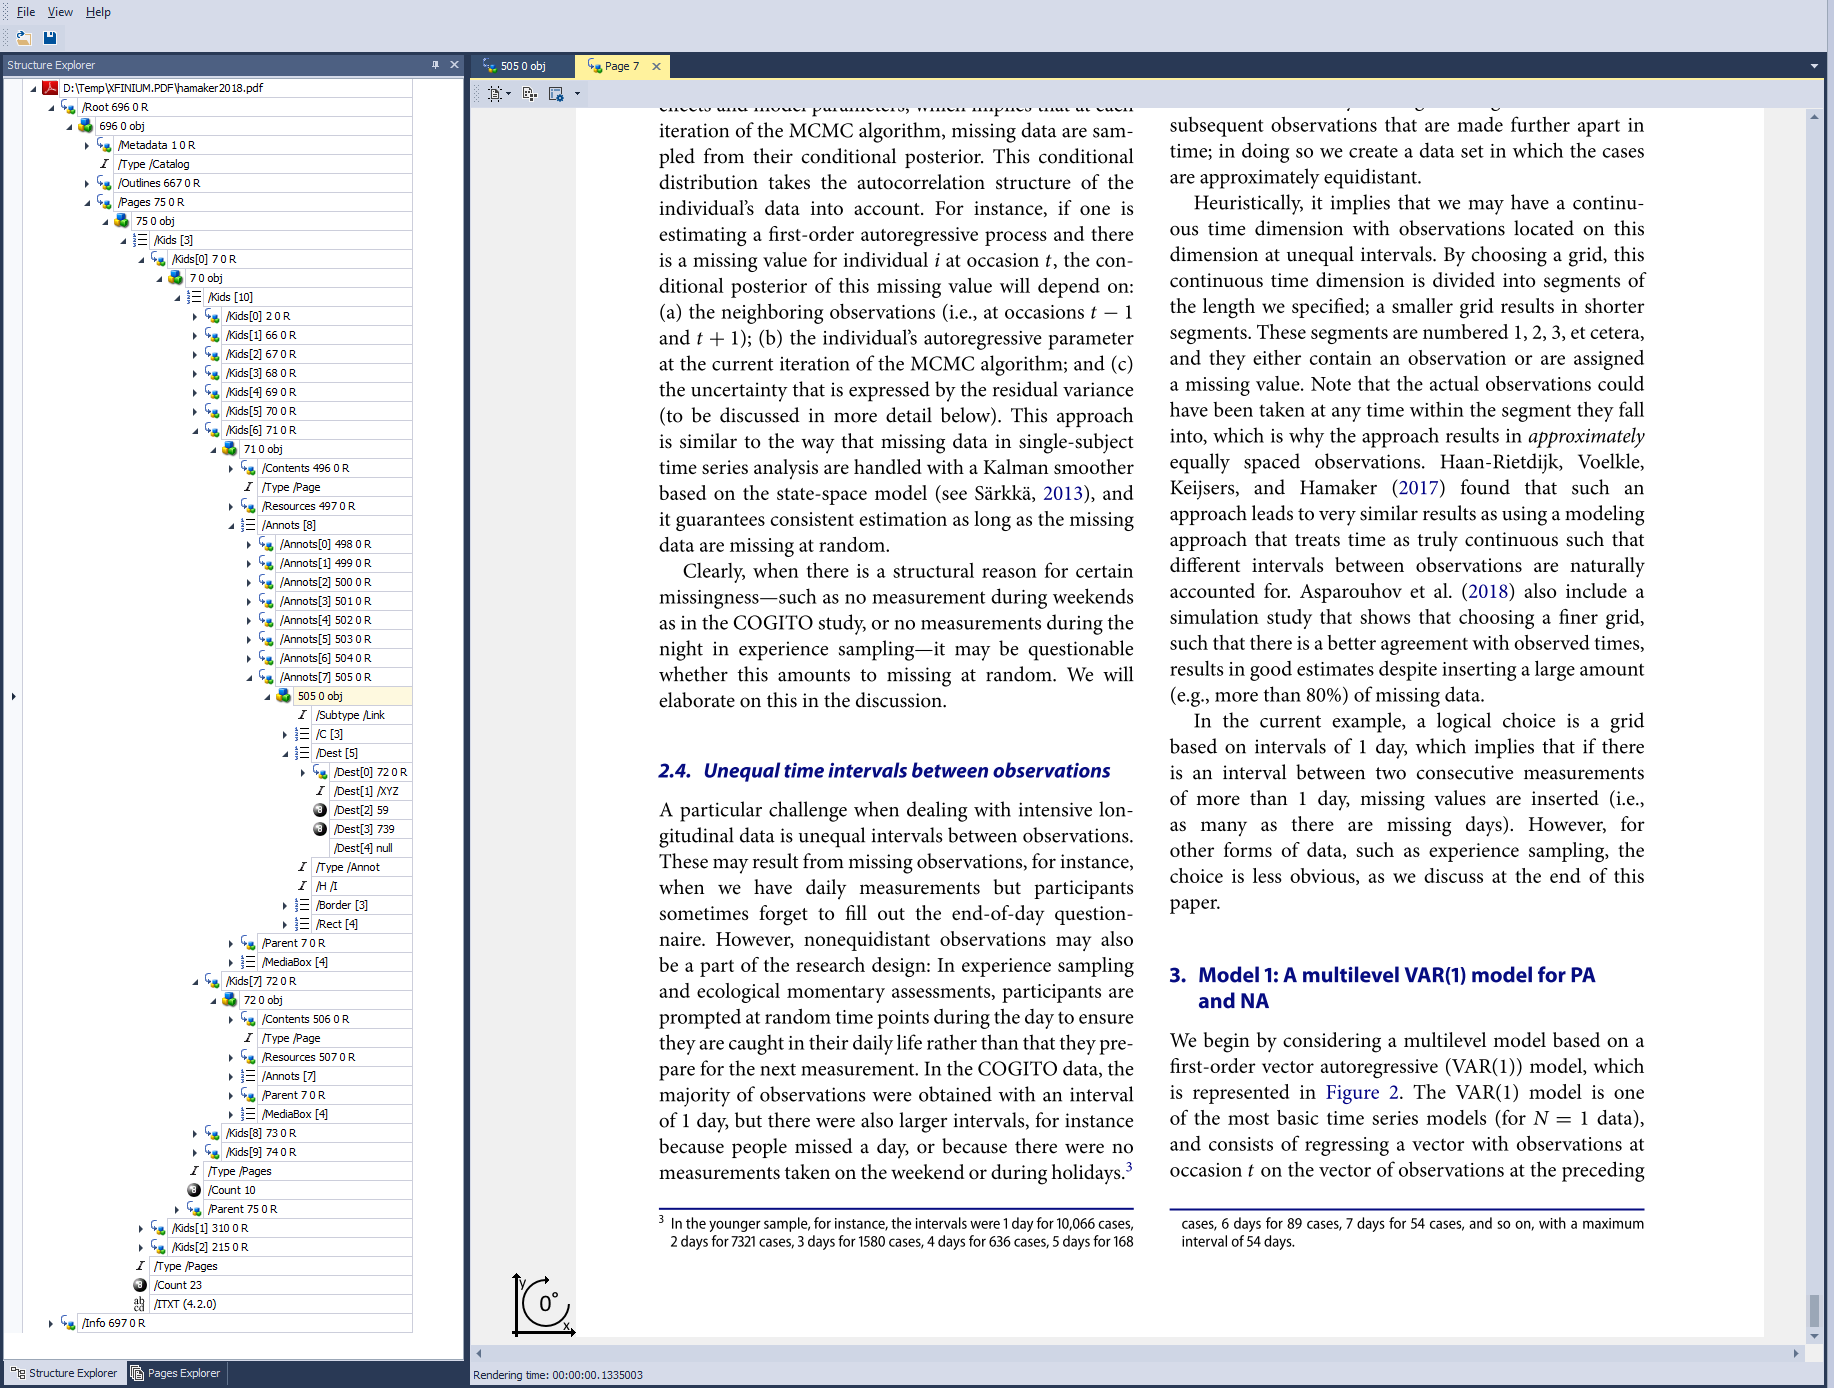Pin the Structure Explorer panel
This screenshot has width=1834, height=1389.
435,65
